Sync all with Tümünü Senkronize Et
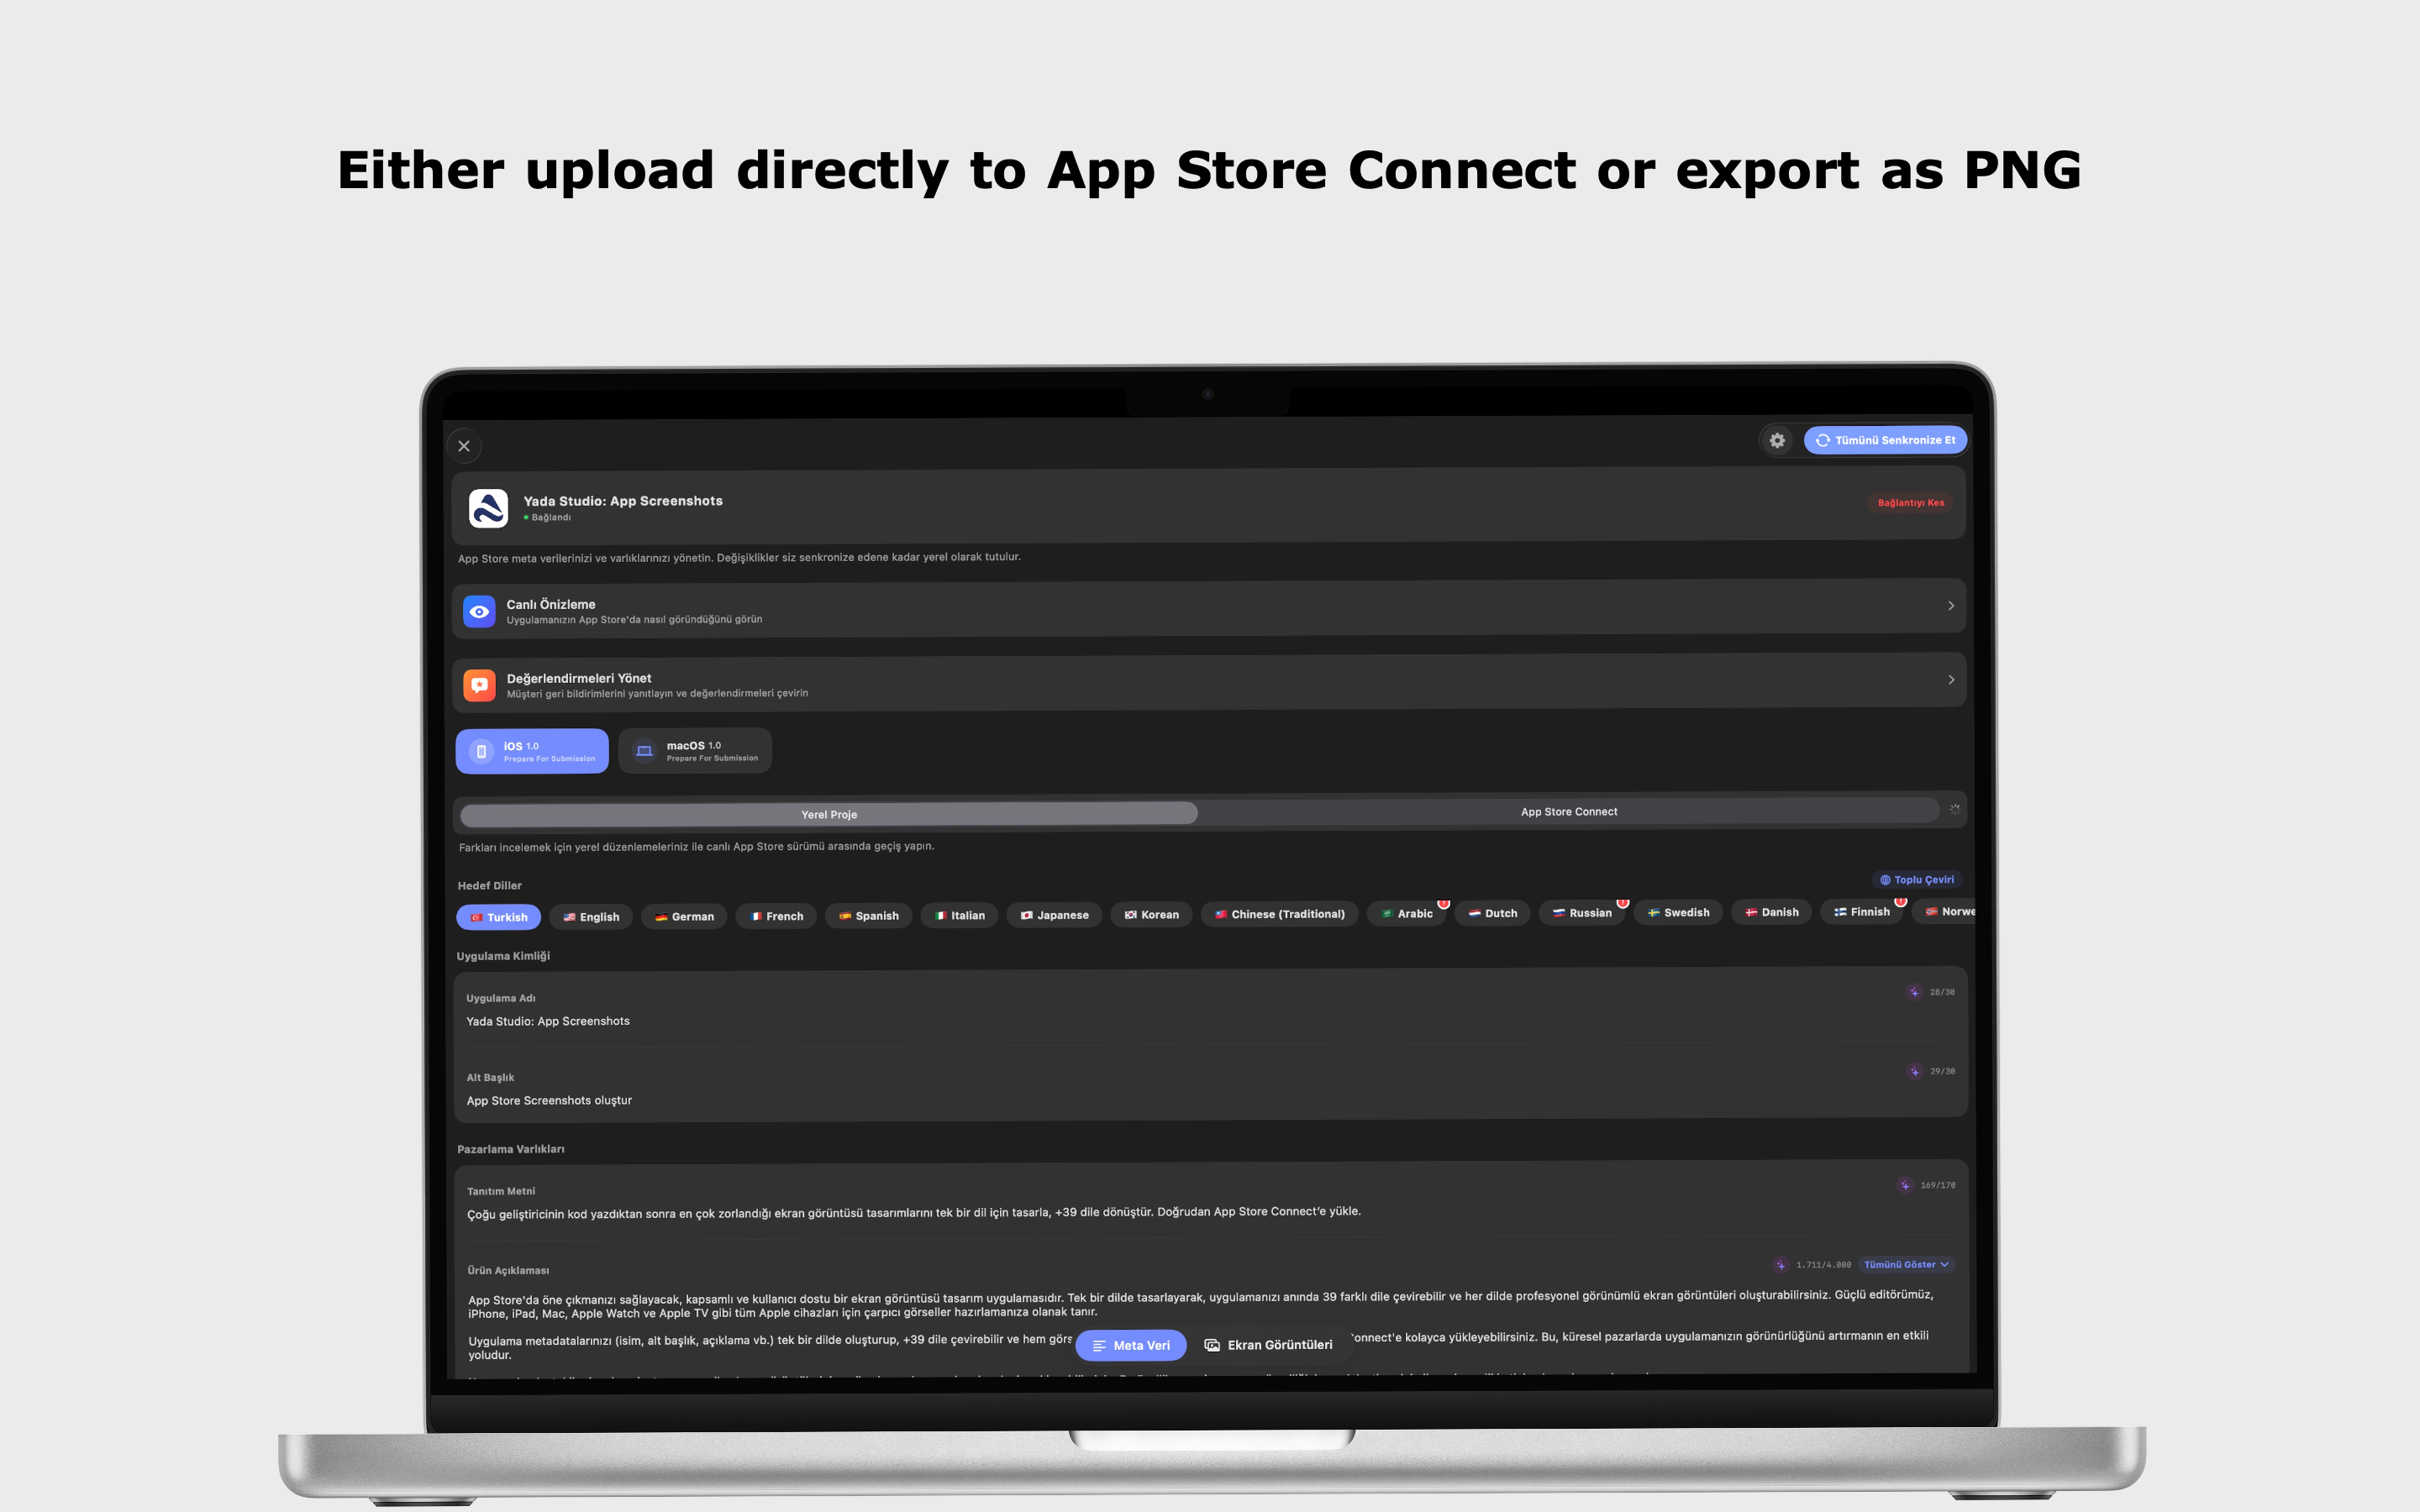 tap(1885, 440)
